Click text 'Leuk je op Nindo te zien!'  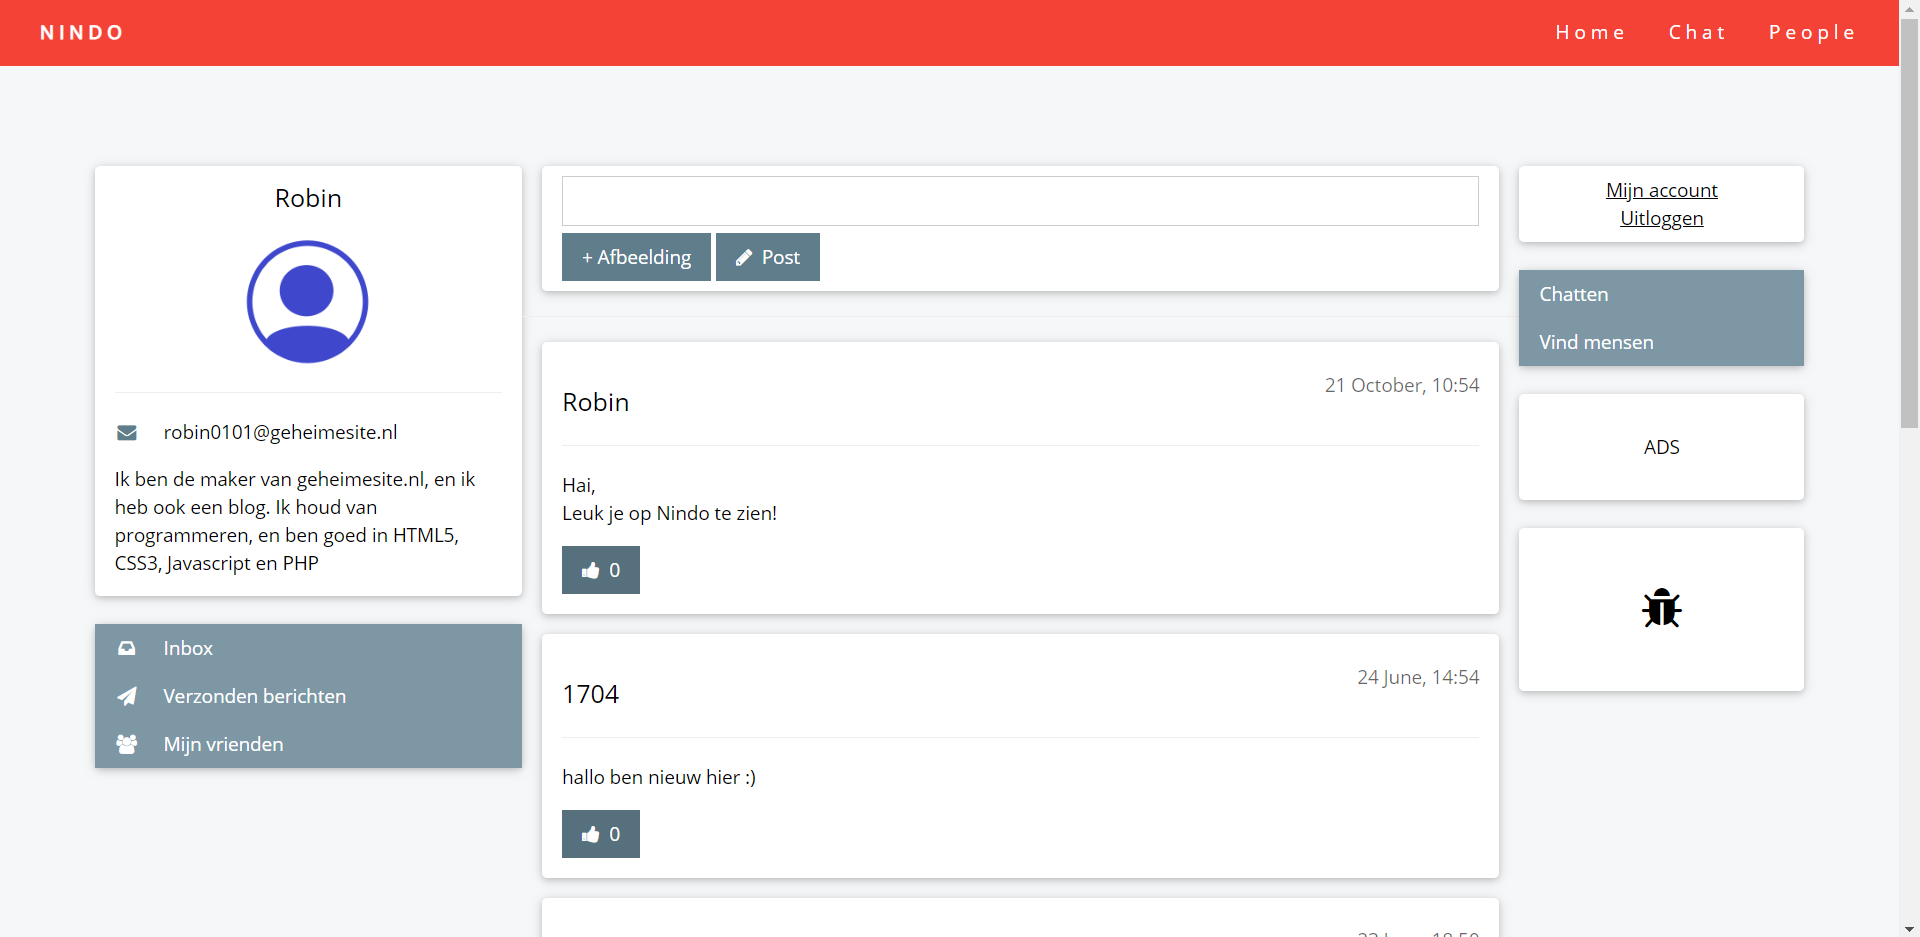[669, 513]
